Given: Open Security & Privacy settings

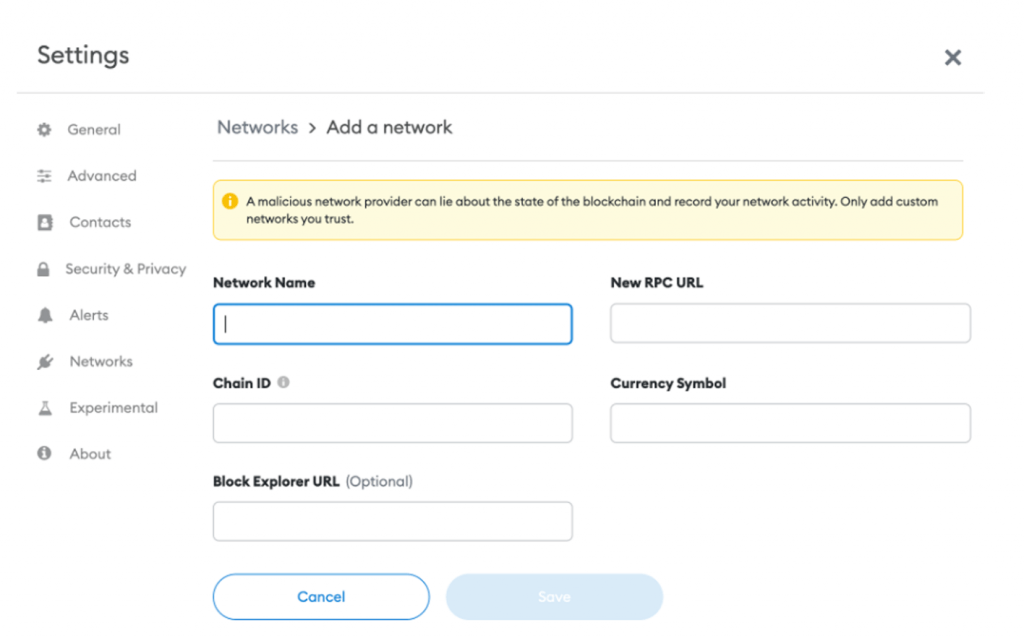Looking at the screenshot, I should [125, 269].
